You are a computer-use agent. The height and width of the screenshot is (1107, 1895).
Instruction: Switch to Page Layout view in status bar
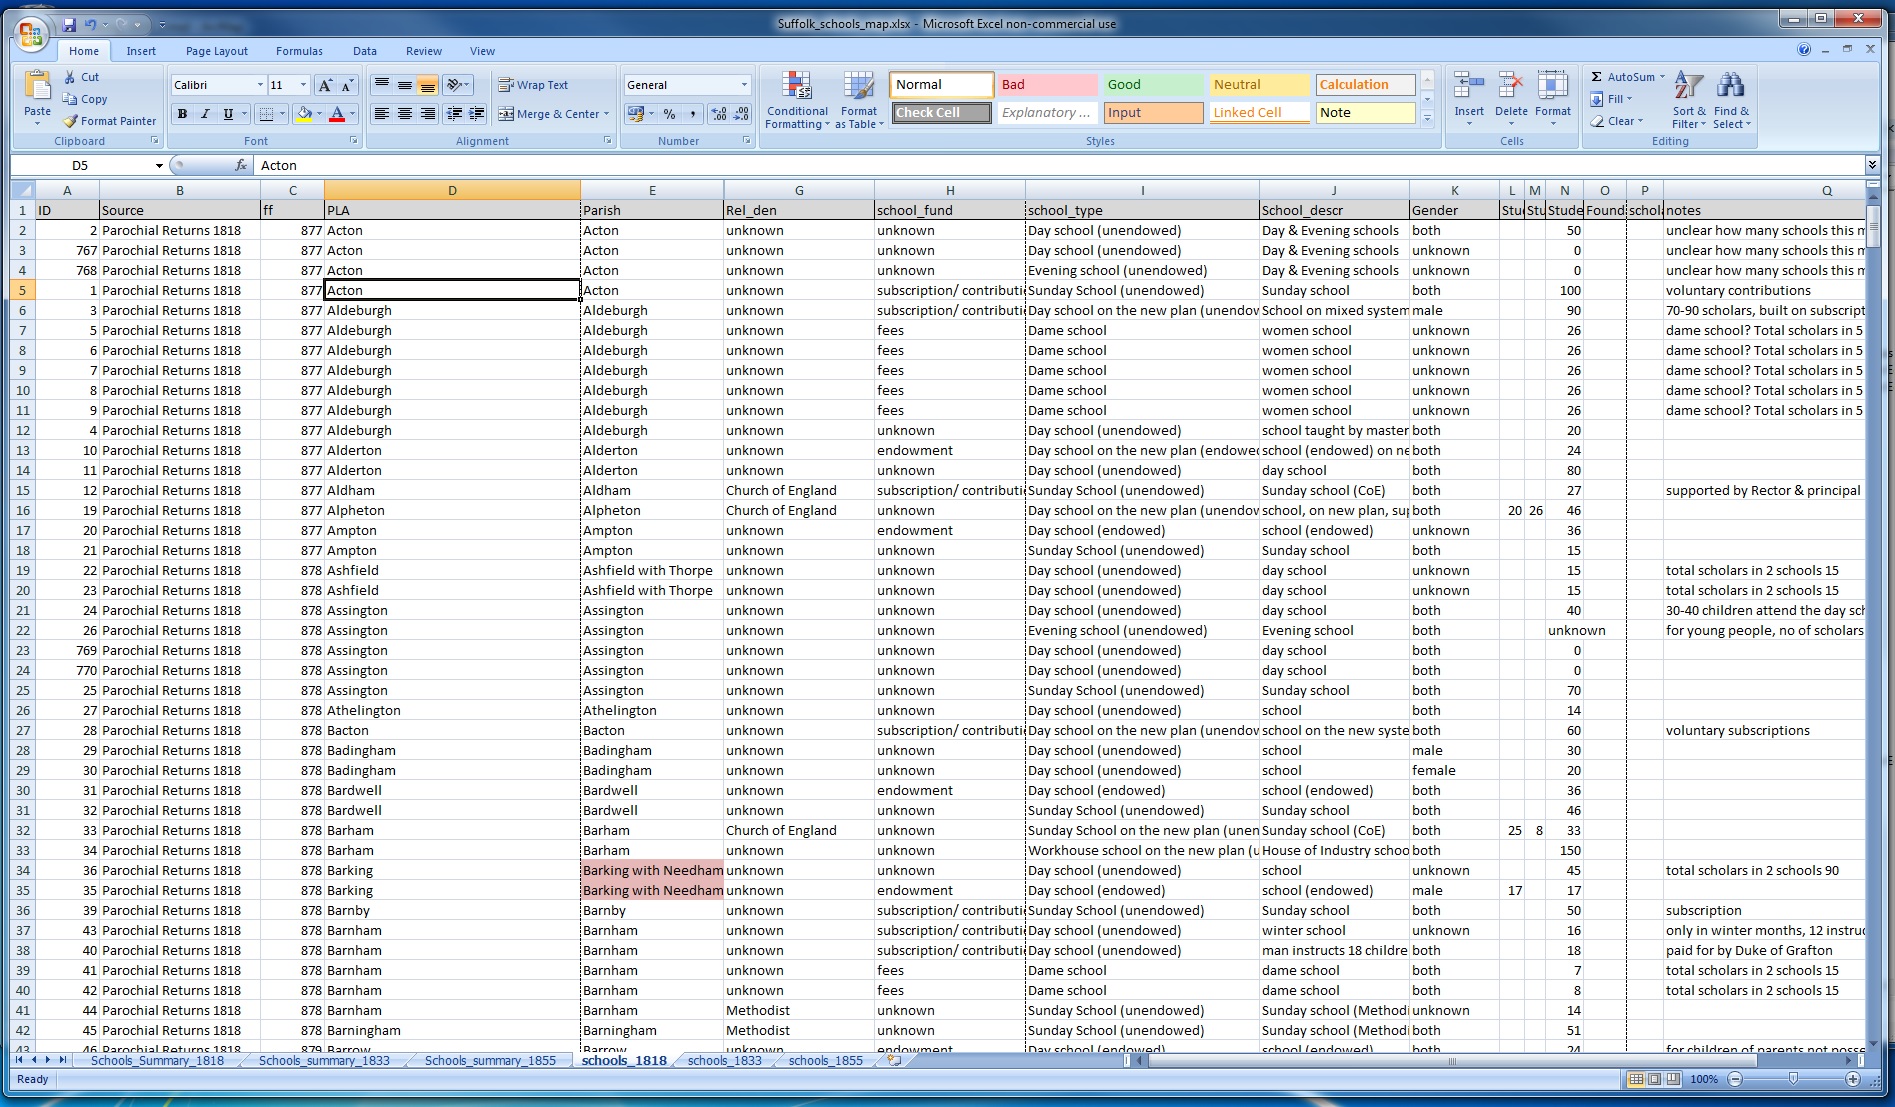[1655, 1079]
